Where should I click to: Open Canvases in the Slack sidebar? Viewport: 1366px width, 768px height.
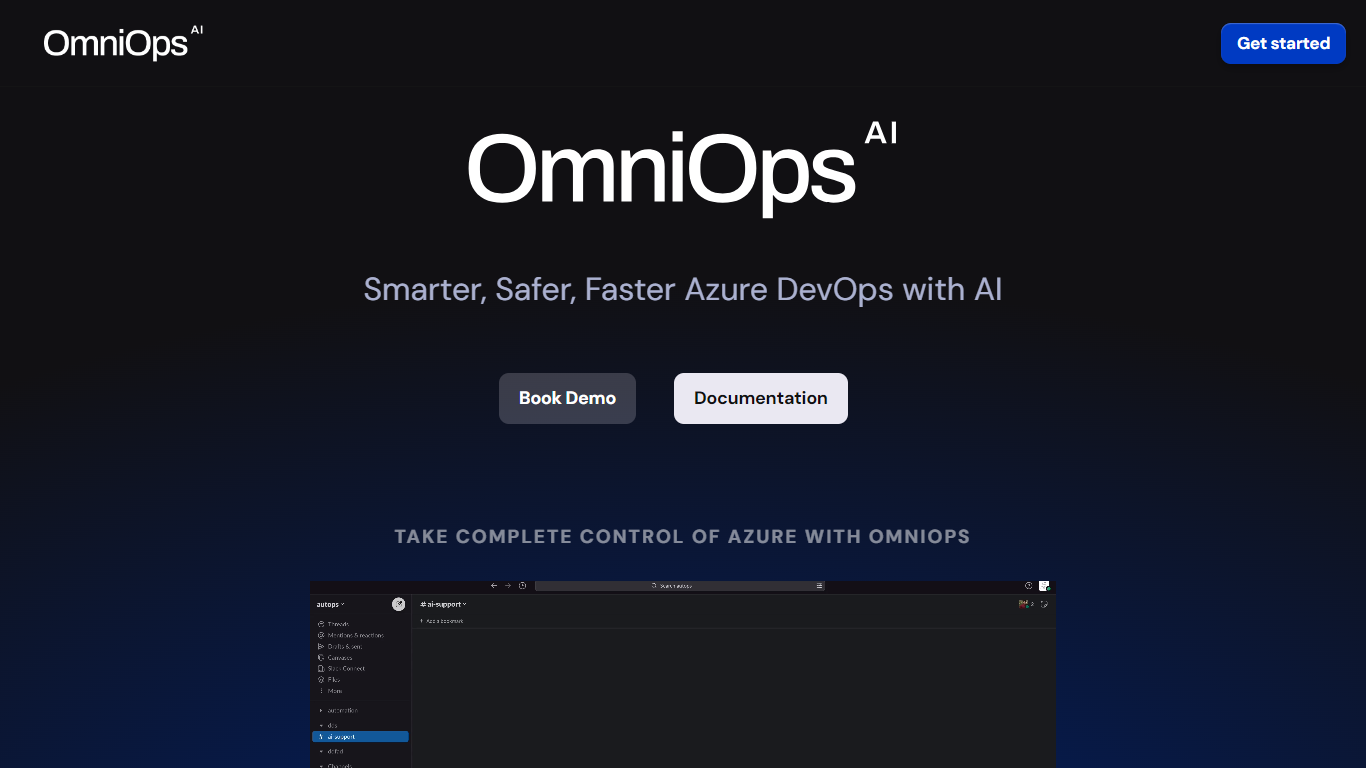tap(335, 657)
